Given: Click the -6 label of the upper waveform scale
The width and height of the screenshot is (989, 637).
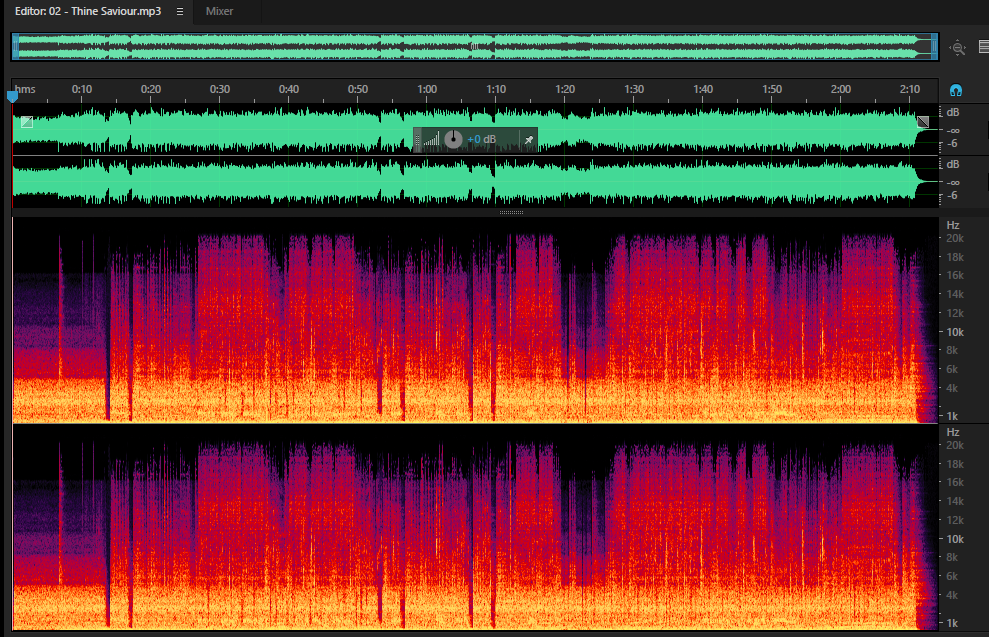Looking at the screenshot, I should click(952, 143).
